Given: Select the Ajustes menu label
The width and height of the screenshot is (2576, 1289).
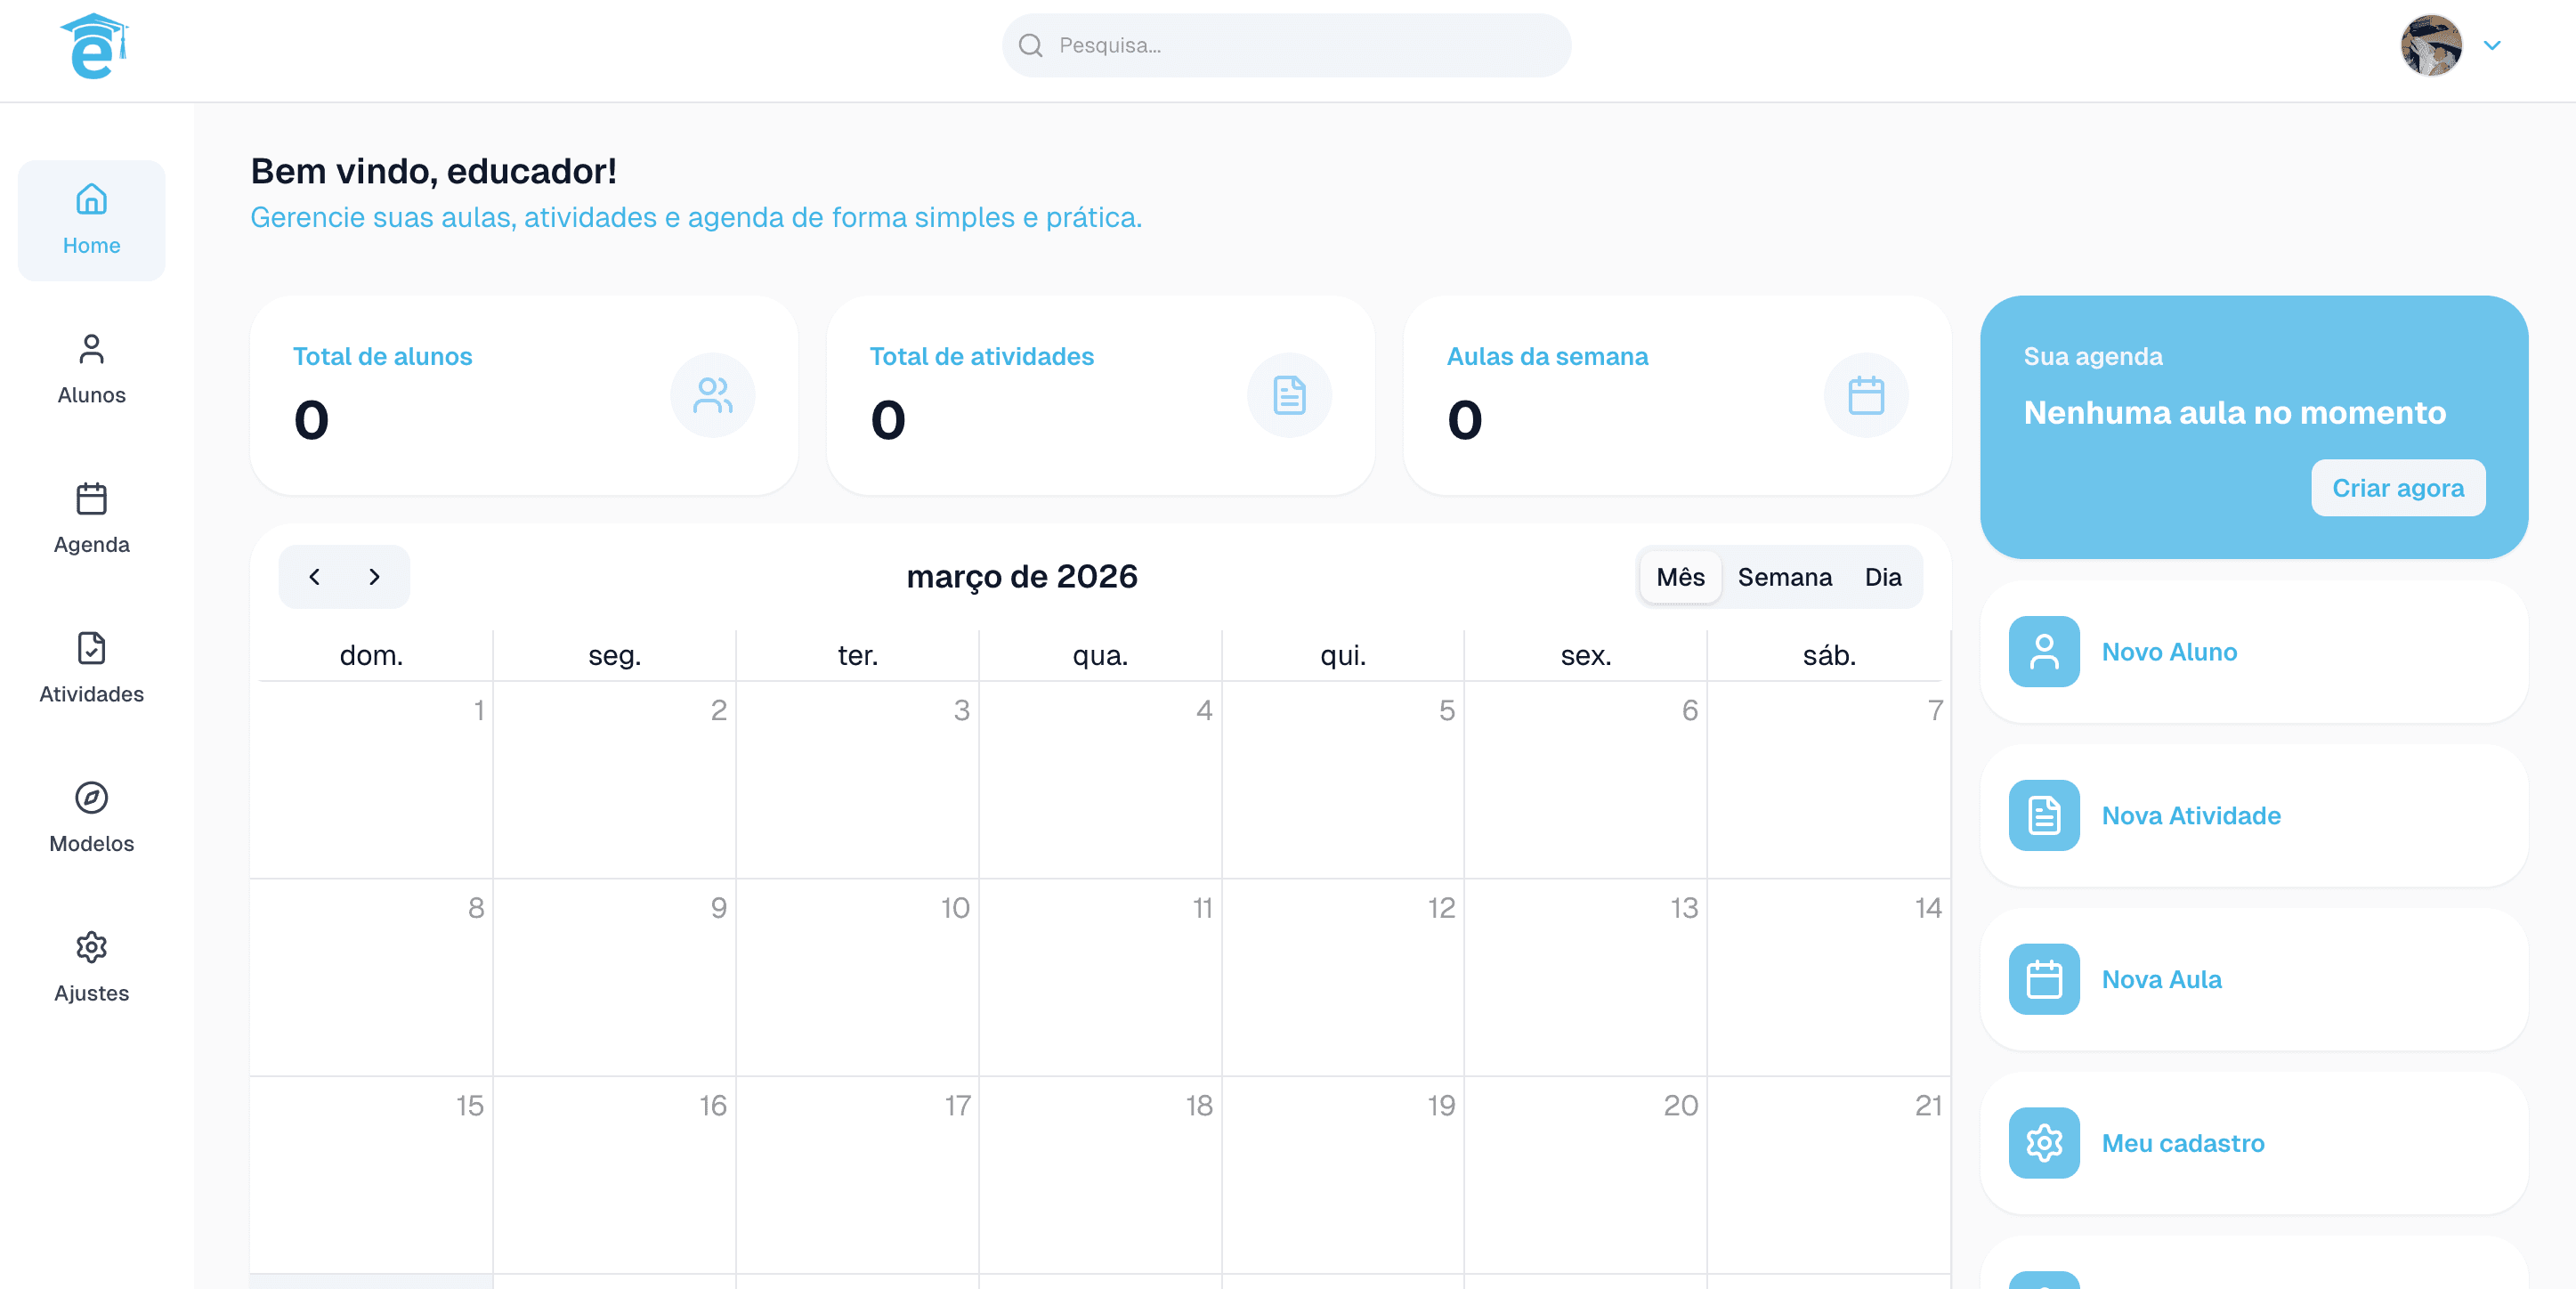Looking at the screenshot, I should (91, 993).
